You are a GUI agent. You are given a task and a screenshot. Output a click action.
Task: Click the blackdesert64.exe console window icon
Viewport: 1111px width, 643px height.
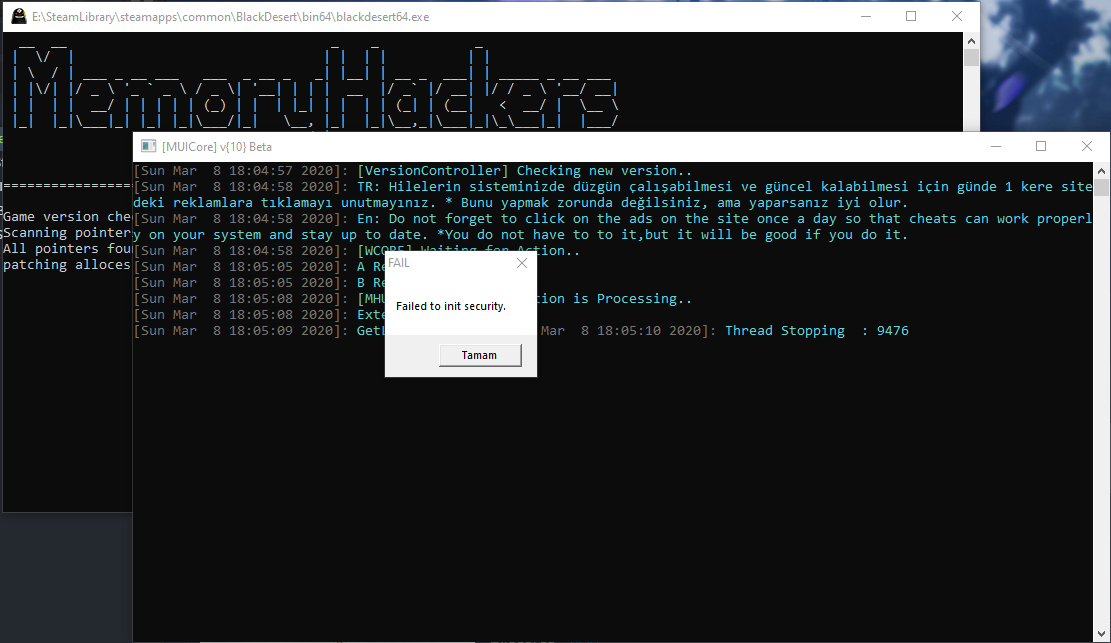click(x=18, y=16)
